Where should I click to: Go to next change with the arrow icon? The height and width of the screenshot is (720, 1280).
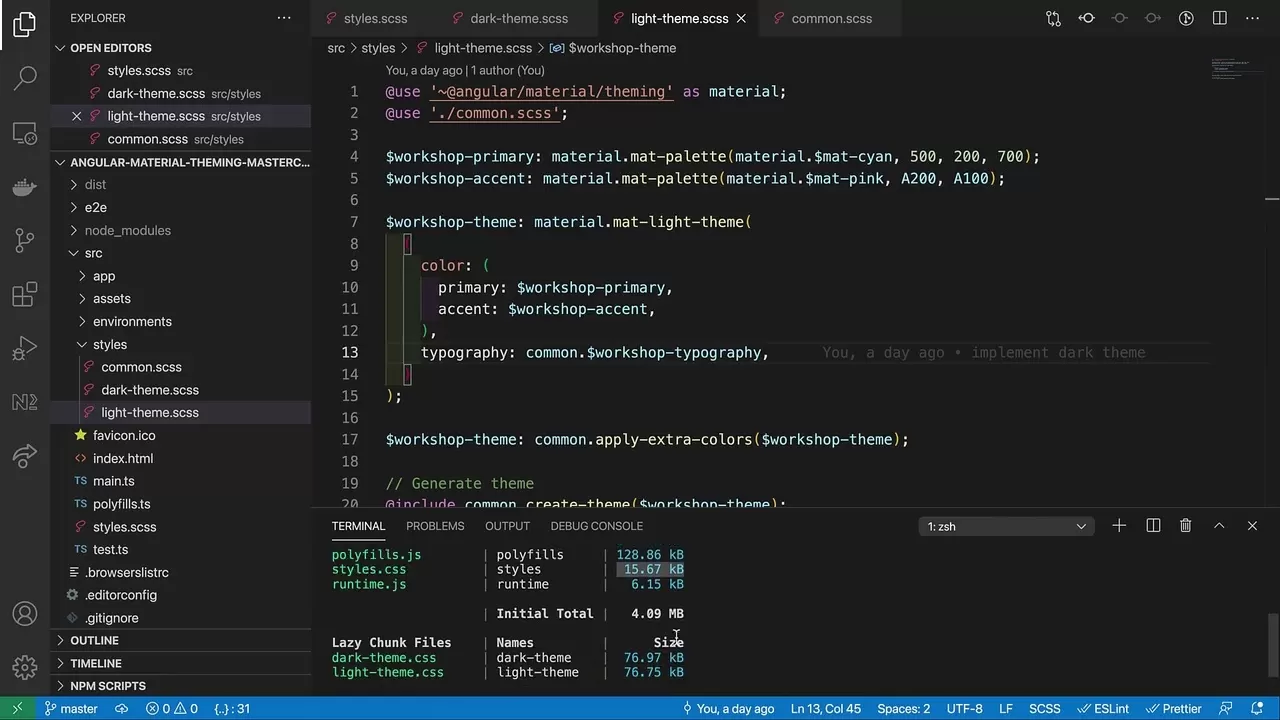coord(1153,18)
